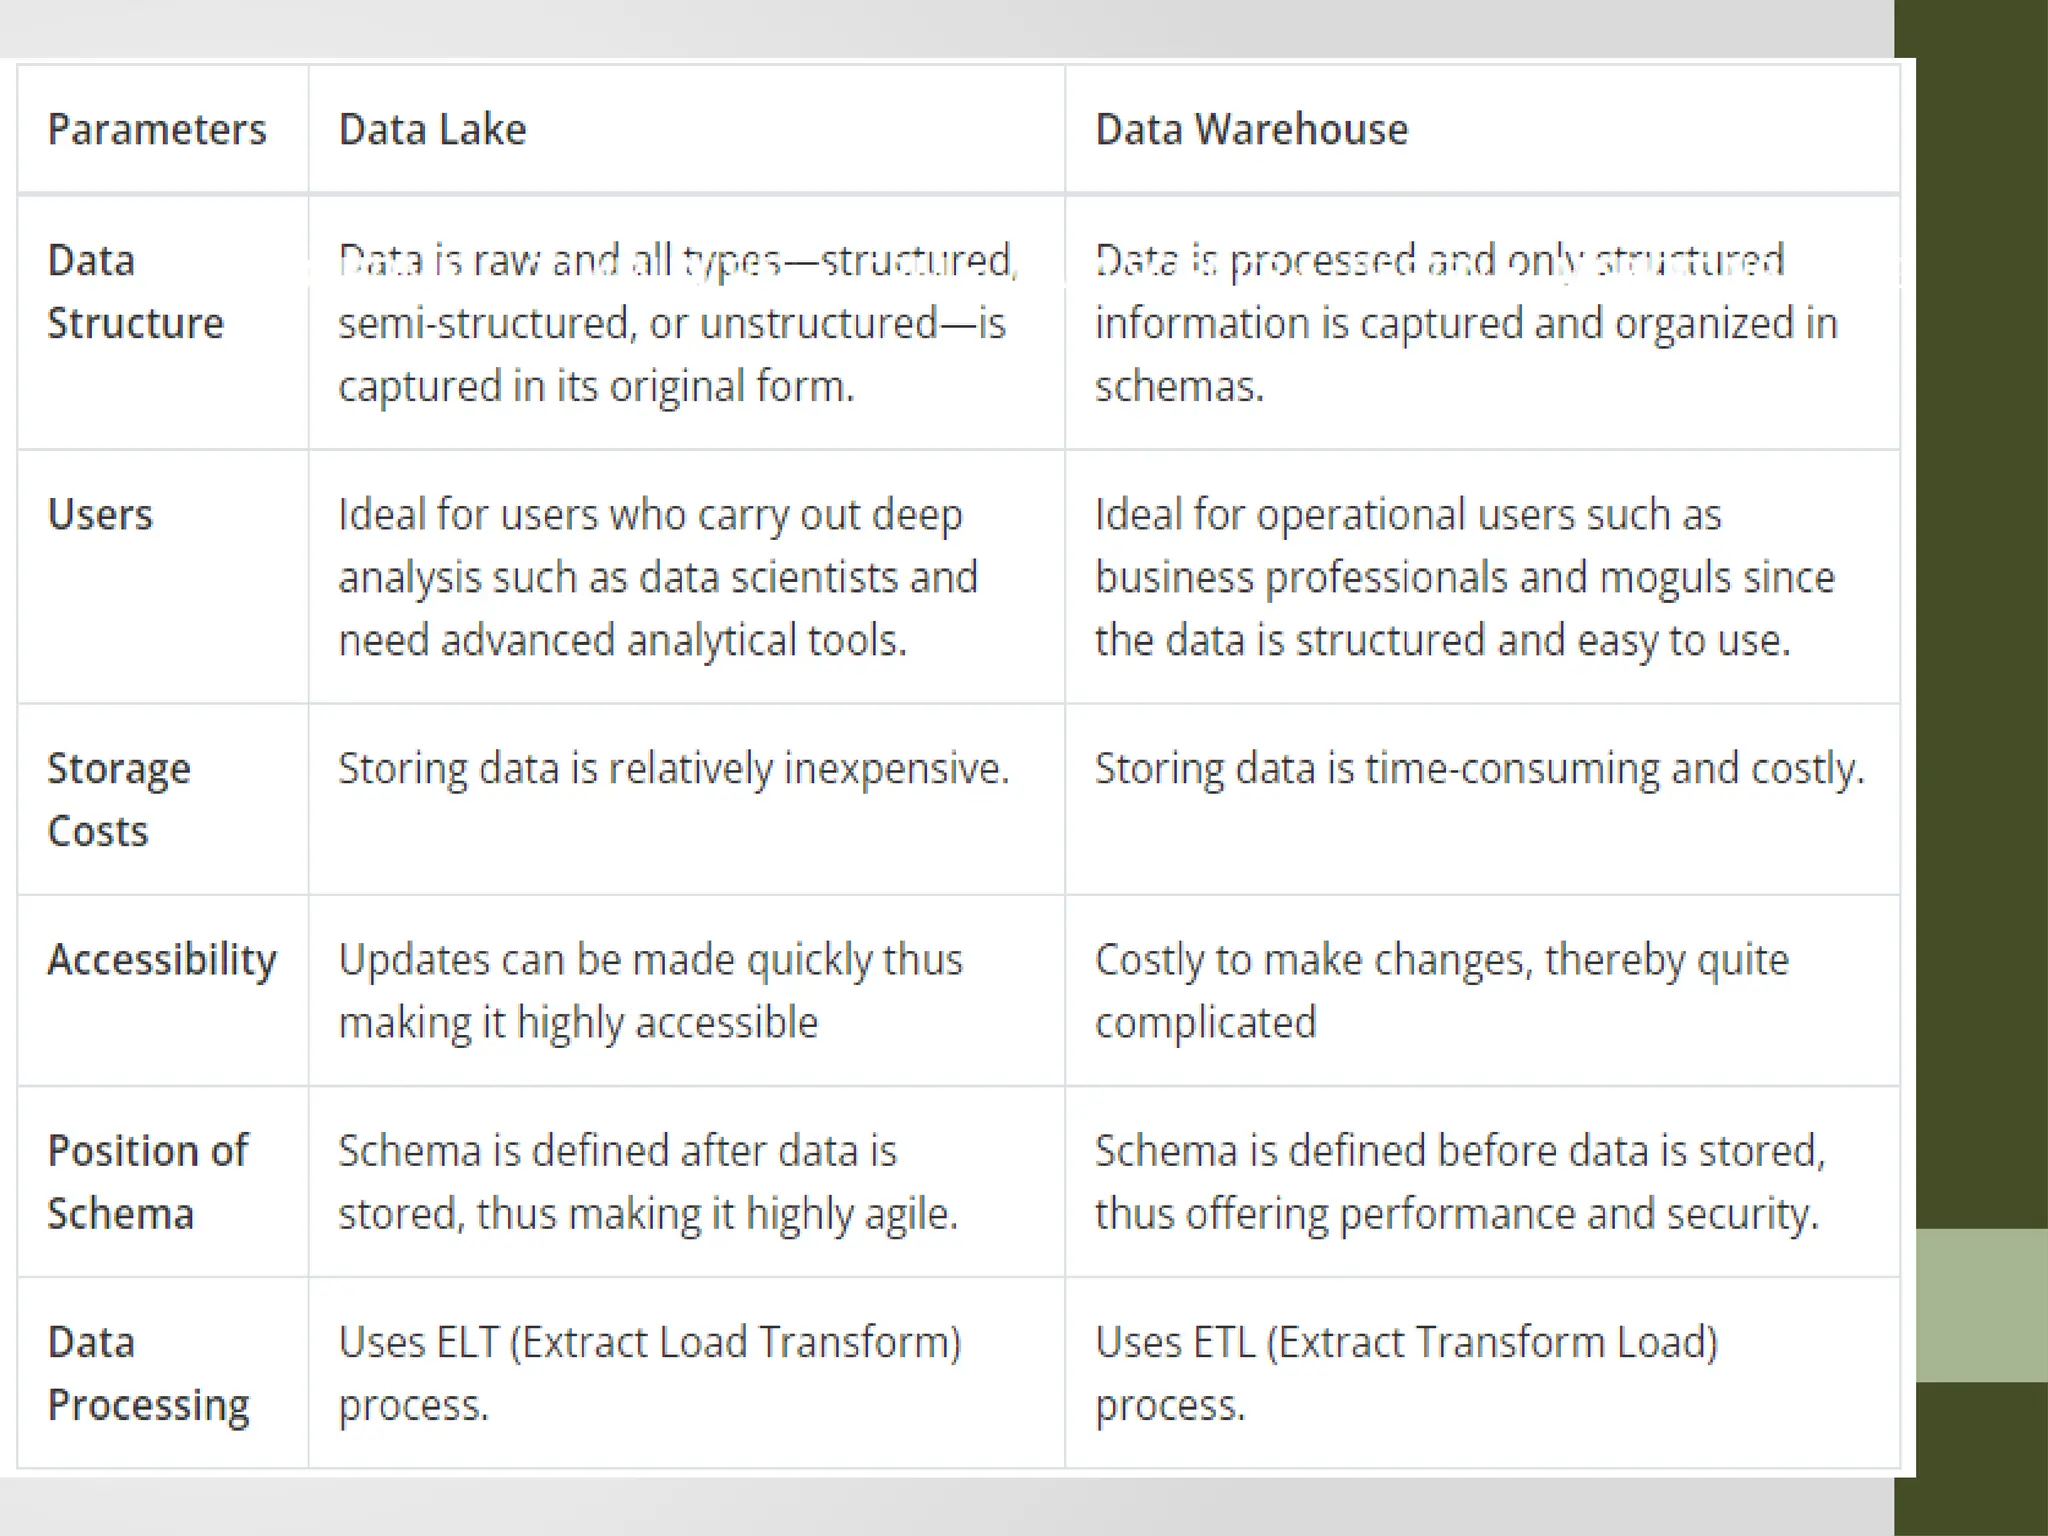Viewport: 2048px width, 1536px height.
Task: Click the Data Lake column header
Action: [432, 130]
